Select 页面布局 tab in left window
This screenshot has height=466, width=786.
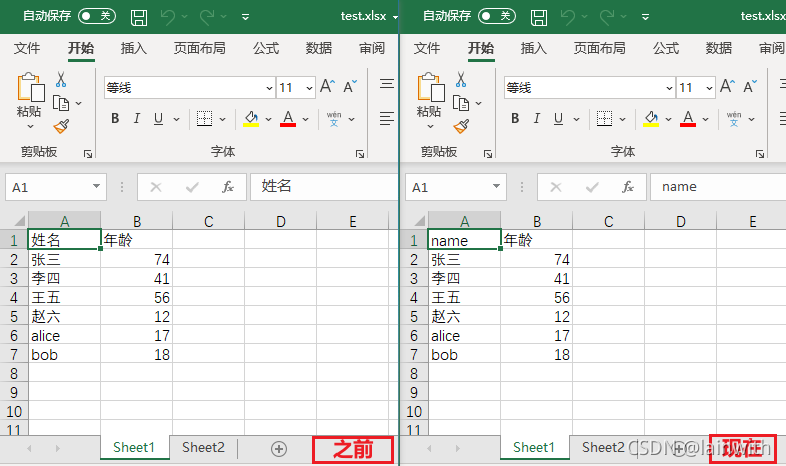tap(200, 48)
